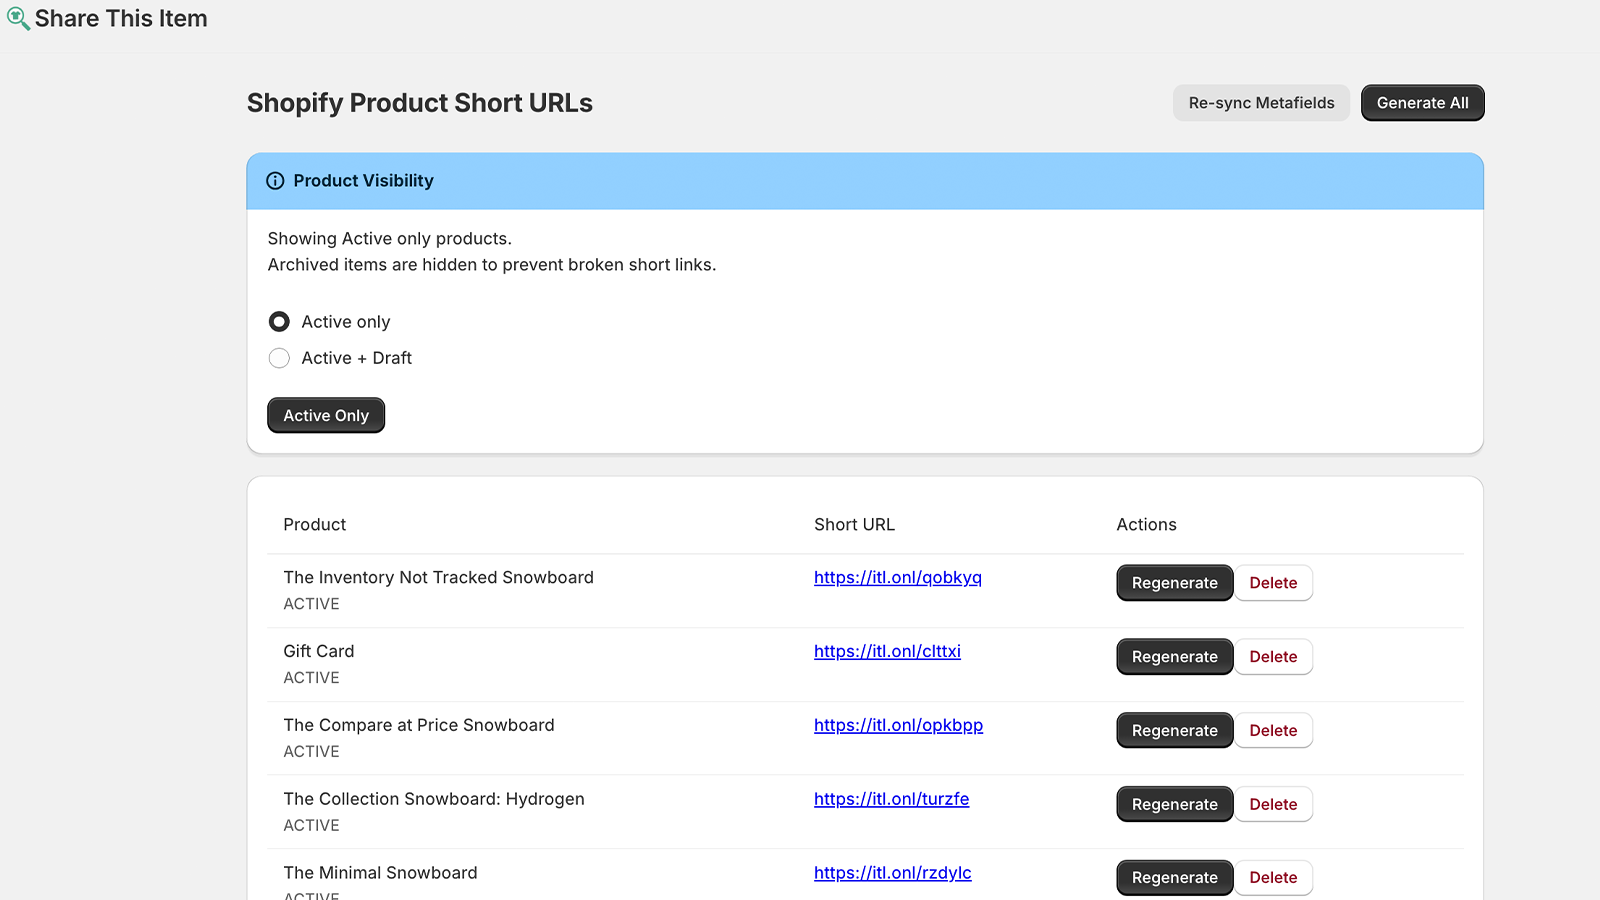Open the Gift Card short URL link
Screen dimensions: 1600x900
(887, 652)
